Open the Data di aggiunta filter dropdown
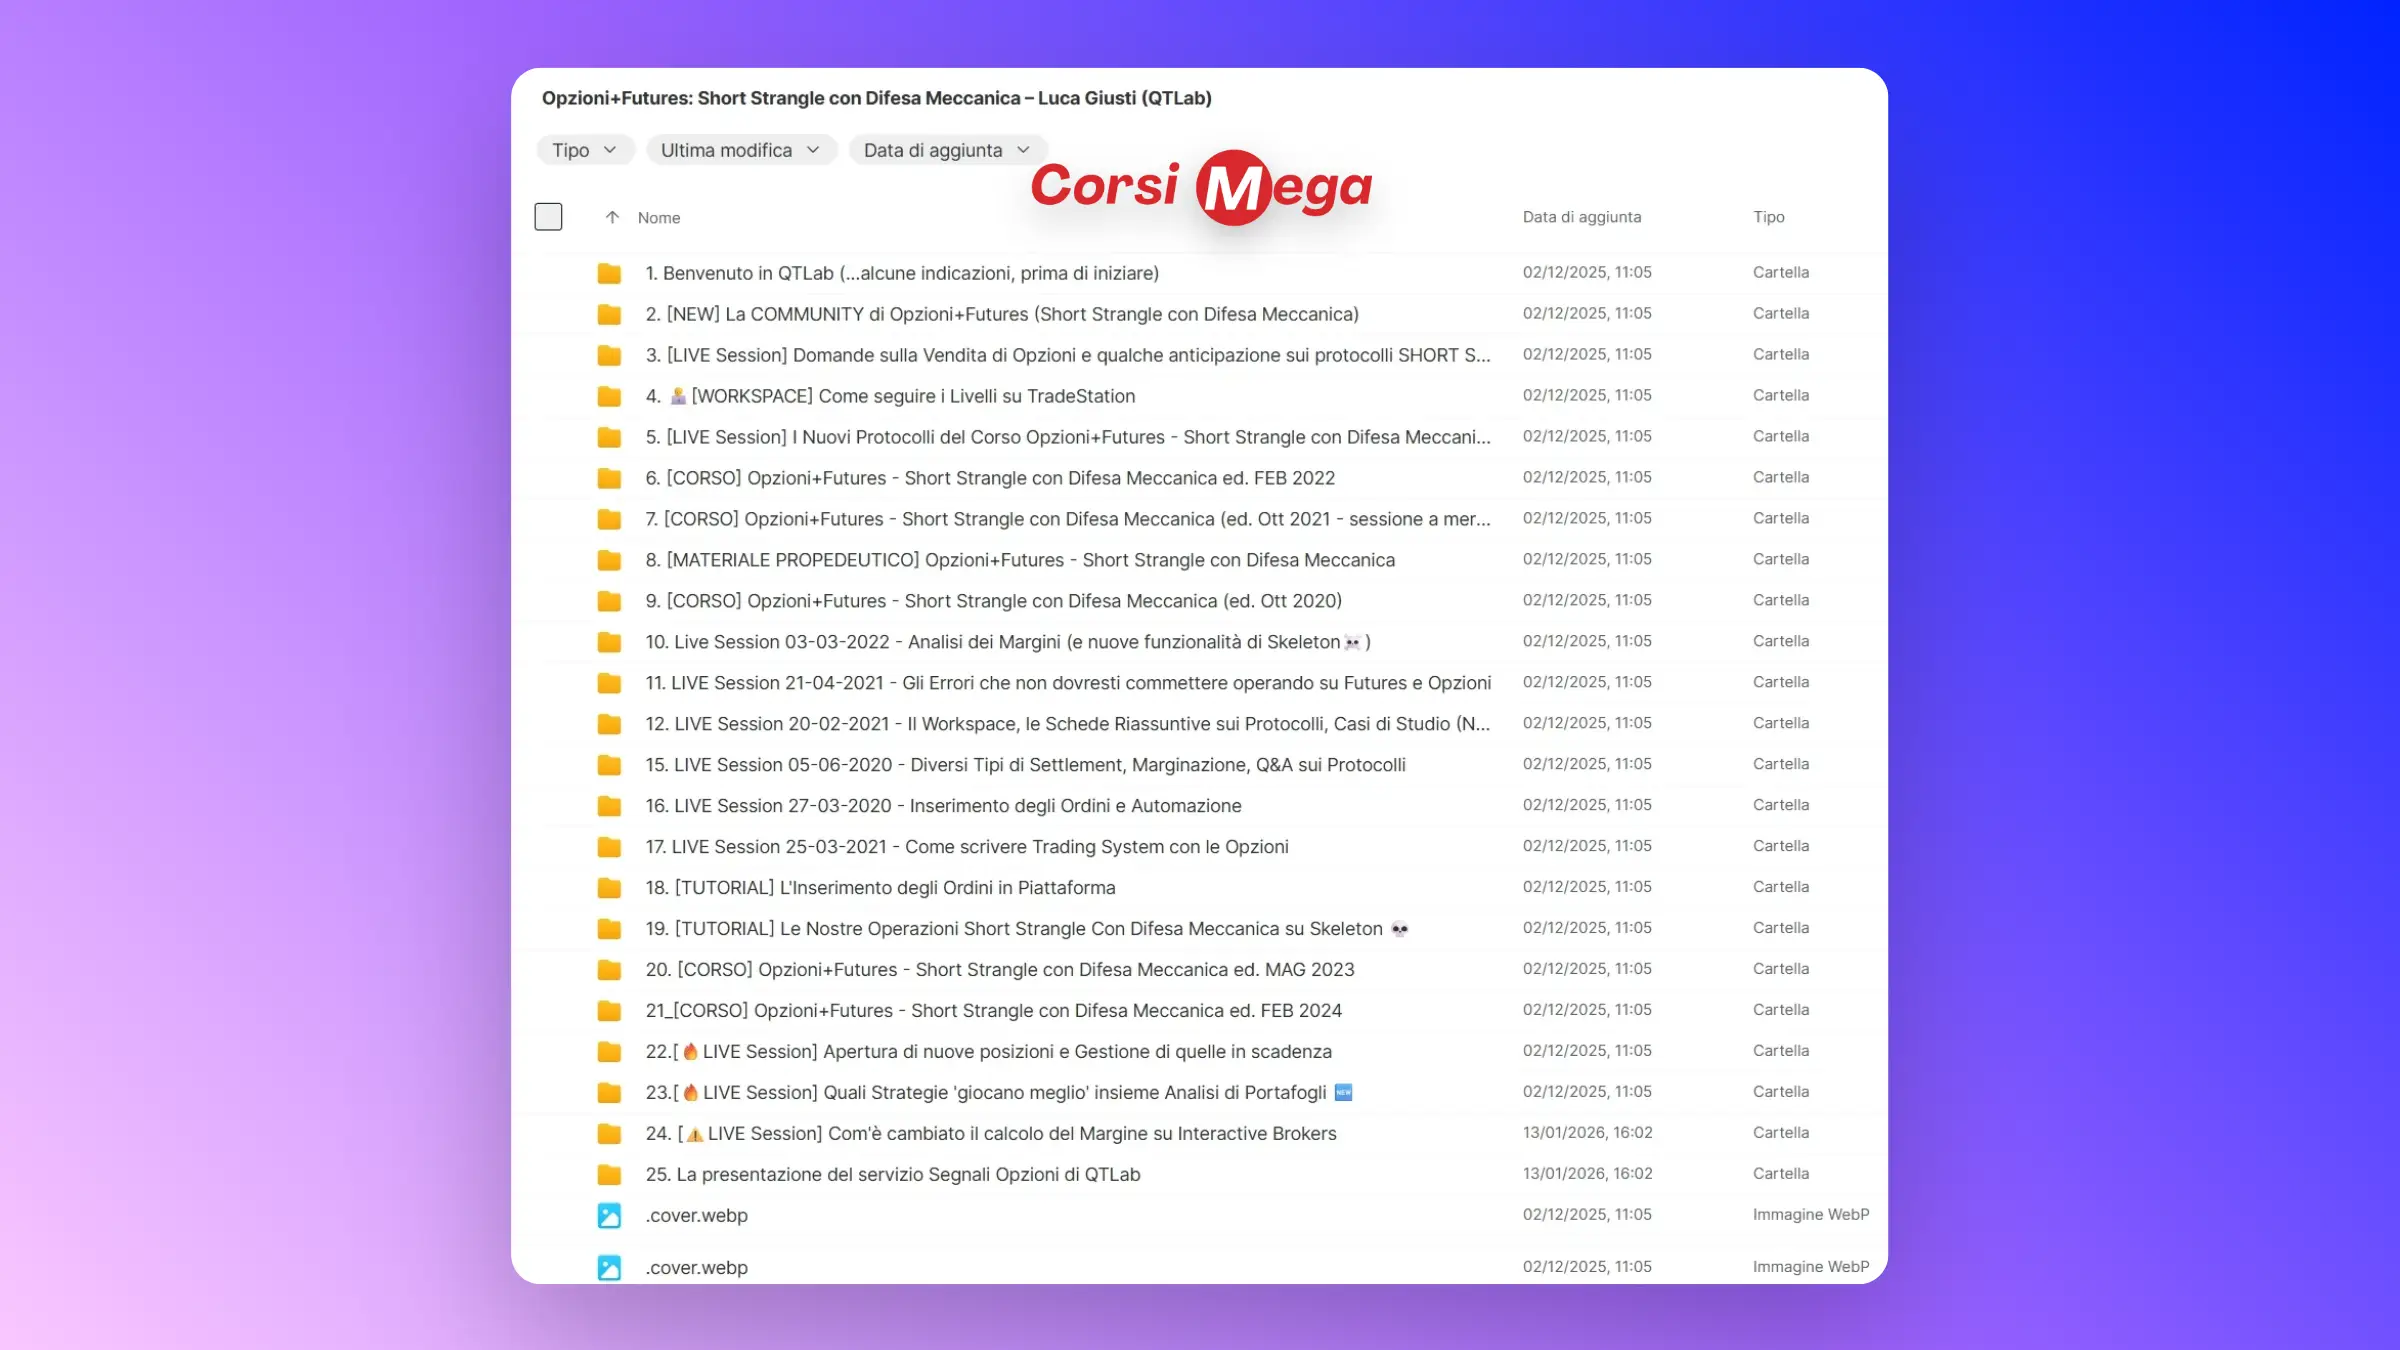Viewport: 2400px width, 1350px height. (x=946, y=150)
